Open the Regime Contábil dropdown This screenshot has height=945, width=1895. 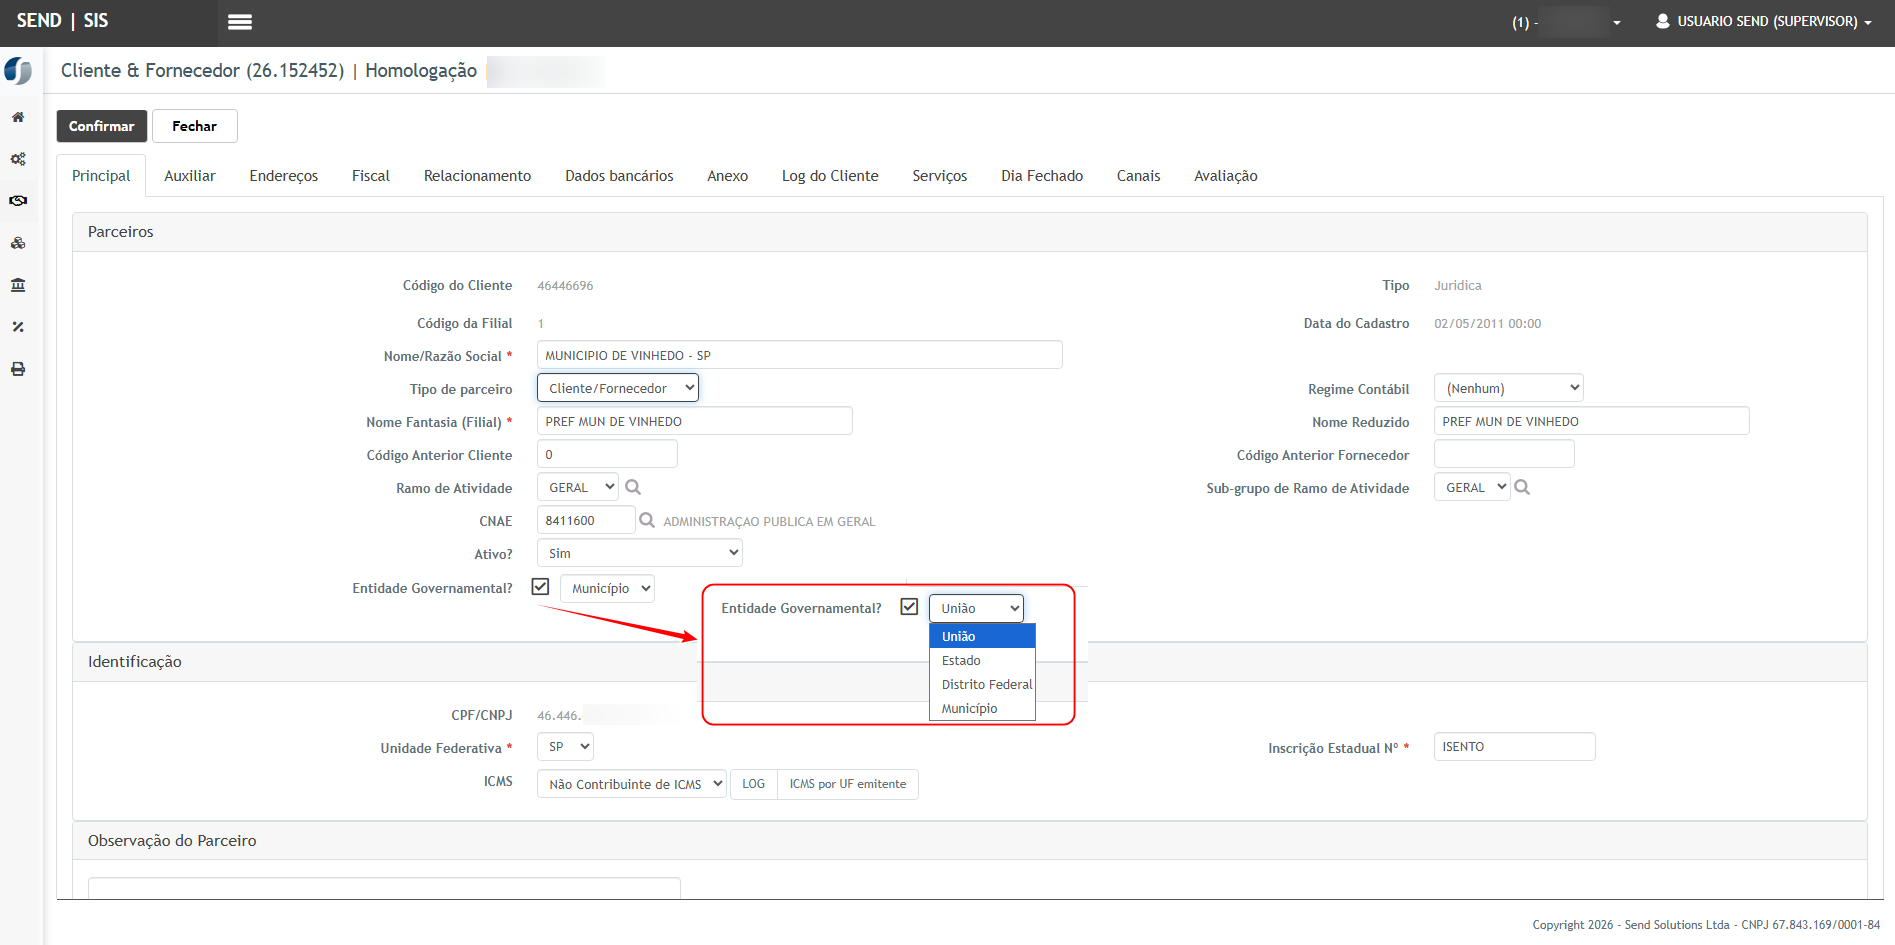[1509, 388]
